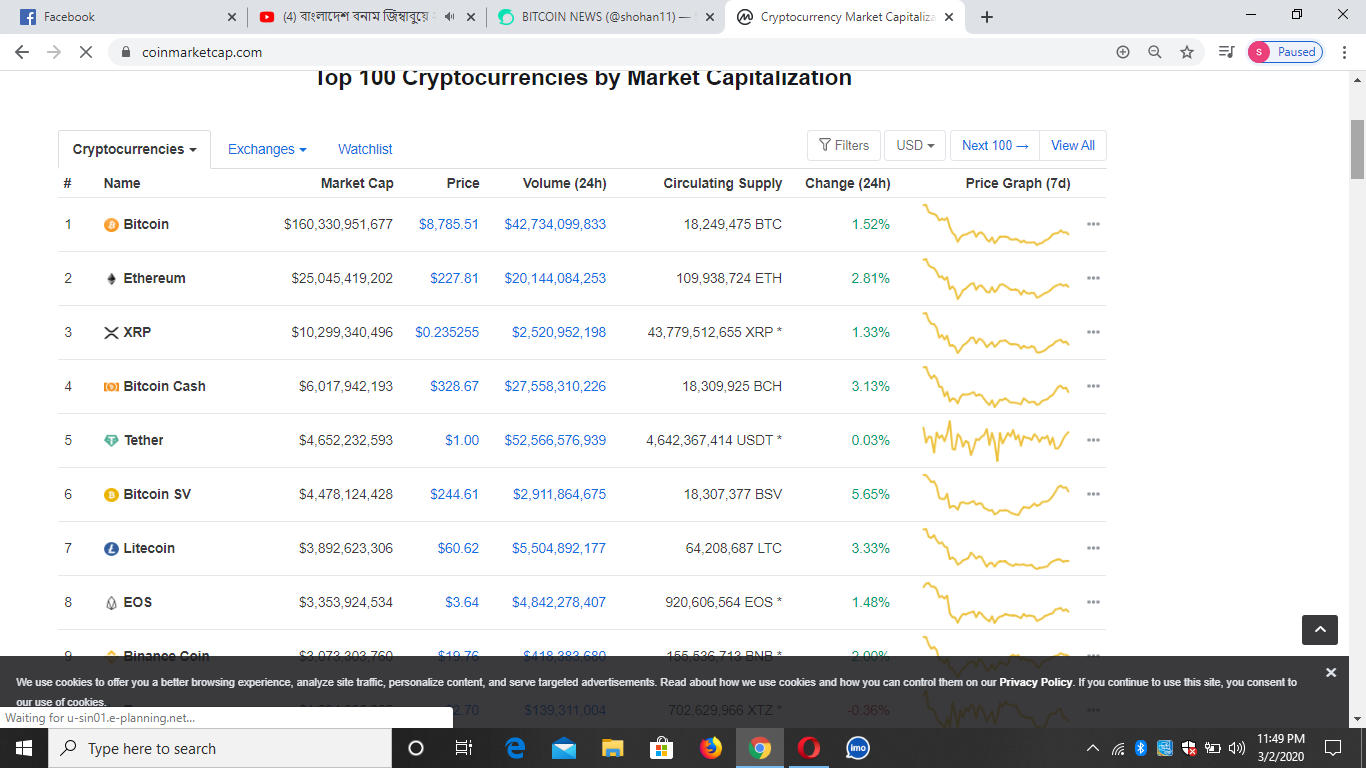Go to Next 100 cryptocurrencies
Screen dimensions: 1366x768
pyautogui.click(x=995, y=146)
